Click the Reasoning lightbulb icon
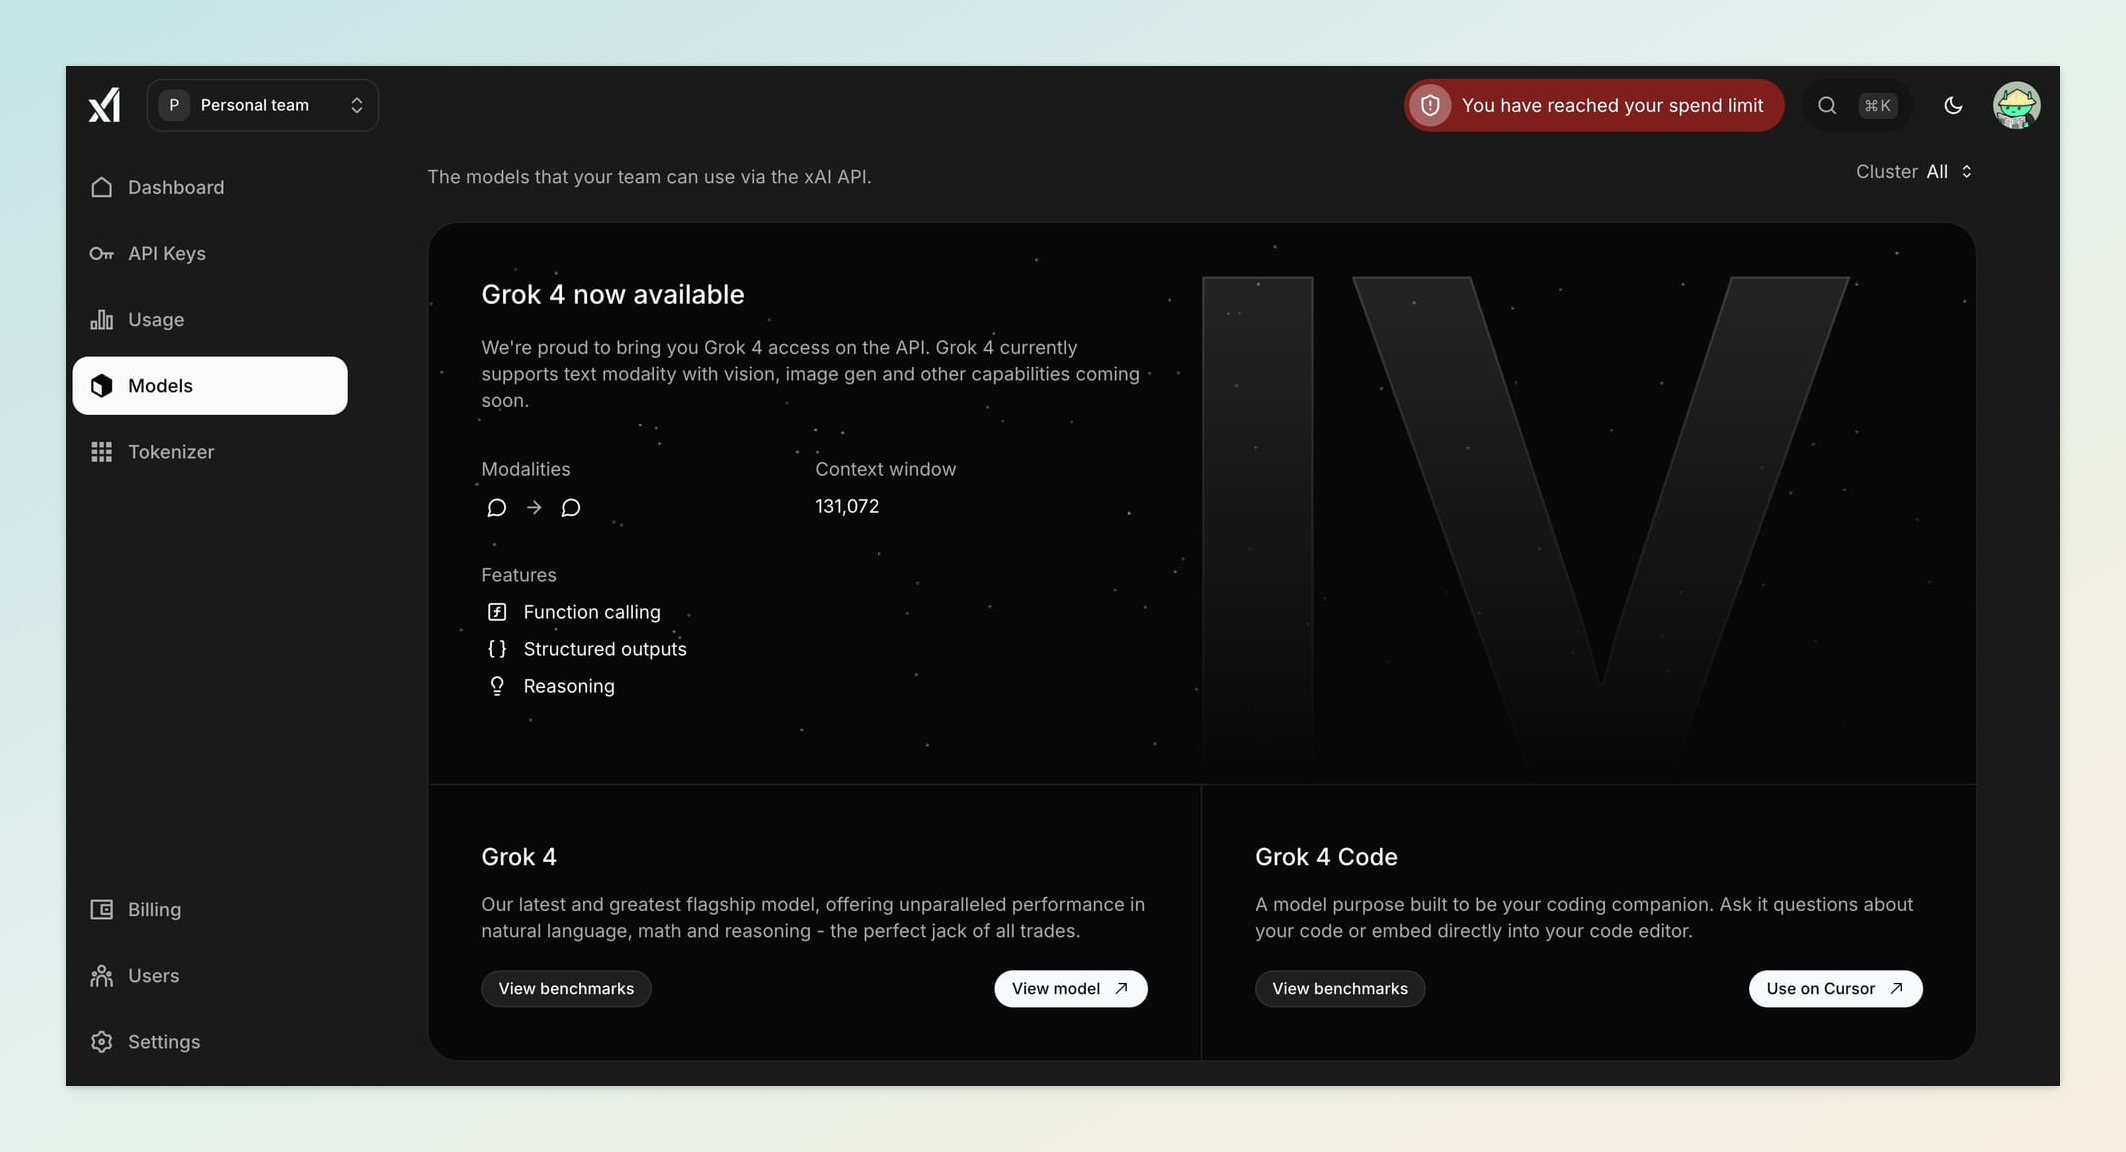The width and height of the screenshot is (2126, 1152). click(496, 686)
